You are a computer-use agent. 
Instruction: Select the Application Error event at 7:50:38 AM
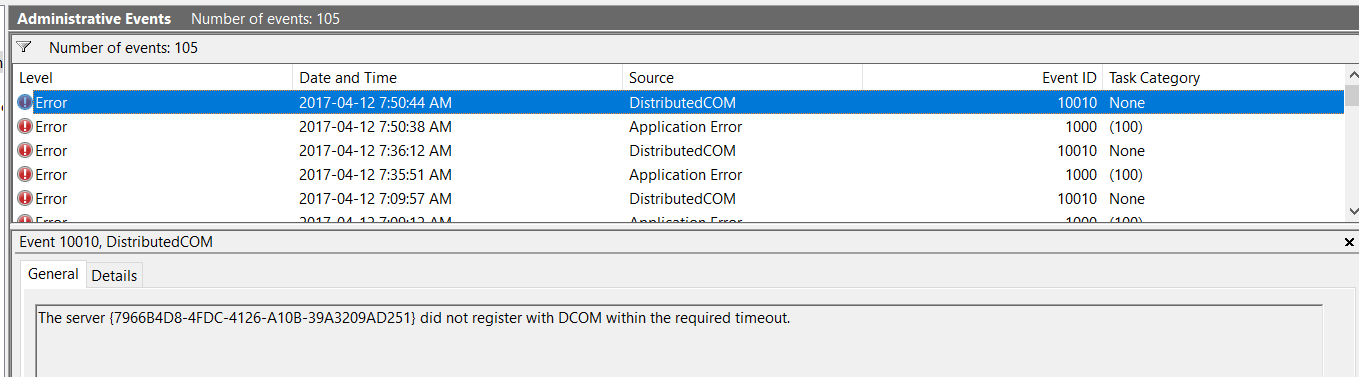(x=678, y=126)
